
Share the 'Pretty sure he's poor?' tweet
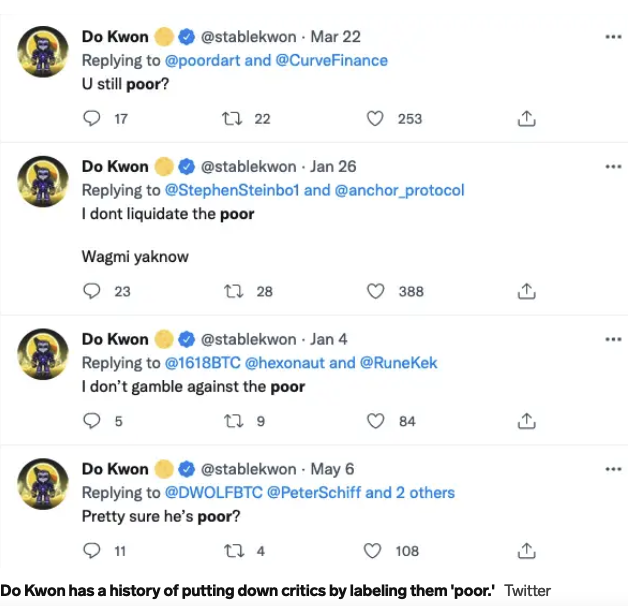click(526, 551)
